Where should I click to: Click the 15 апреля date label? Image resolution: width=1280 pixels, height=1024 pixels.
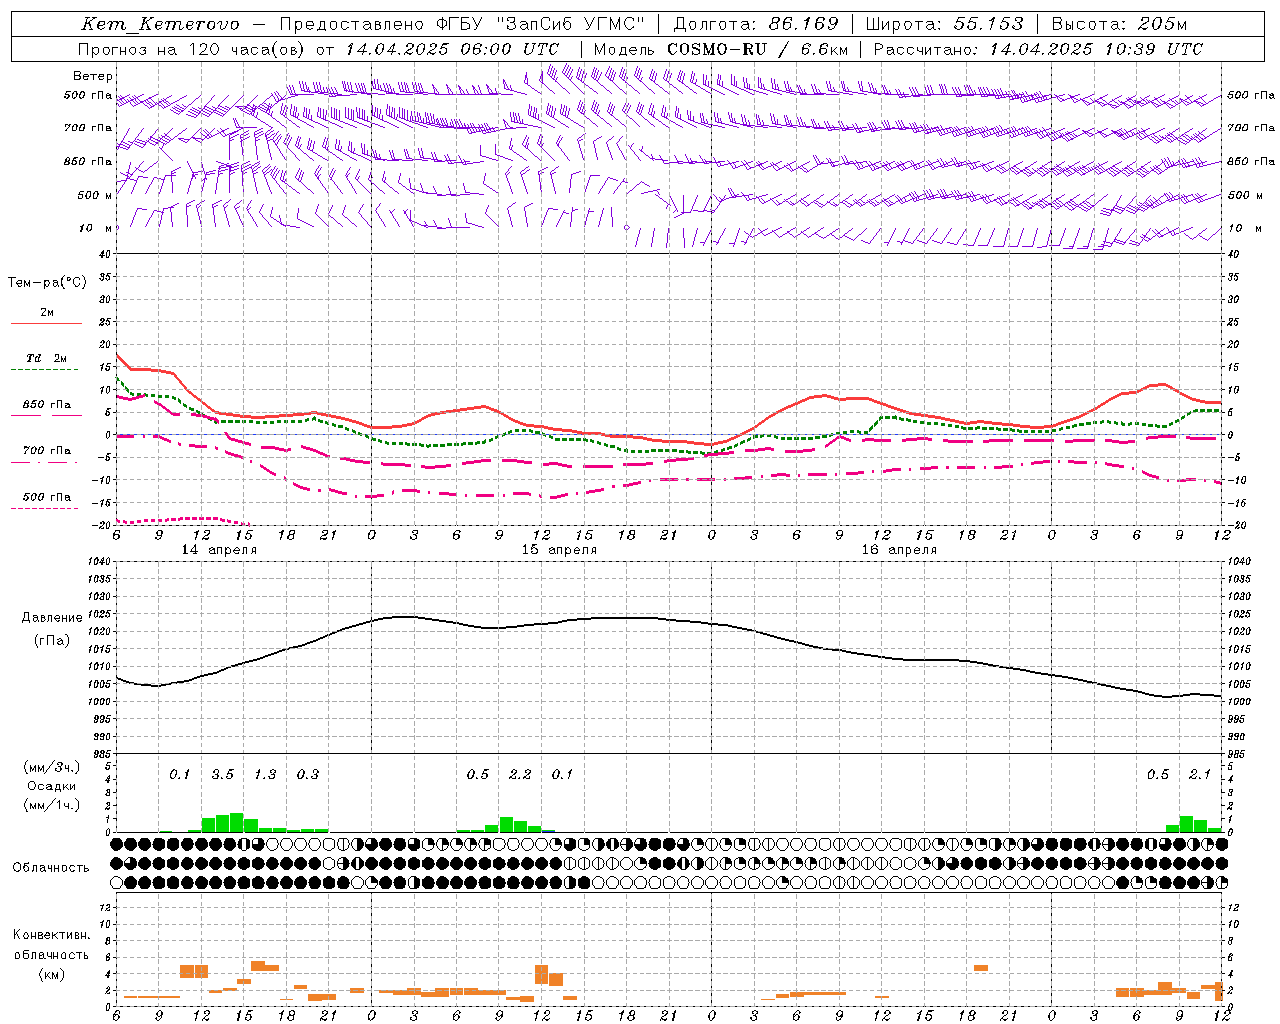tap(558, 550)
